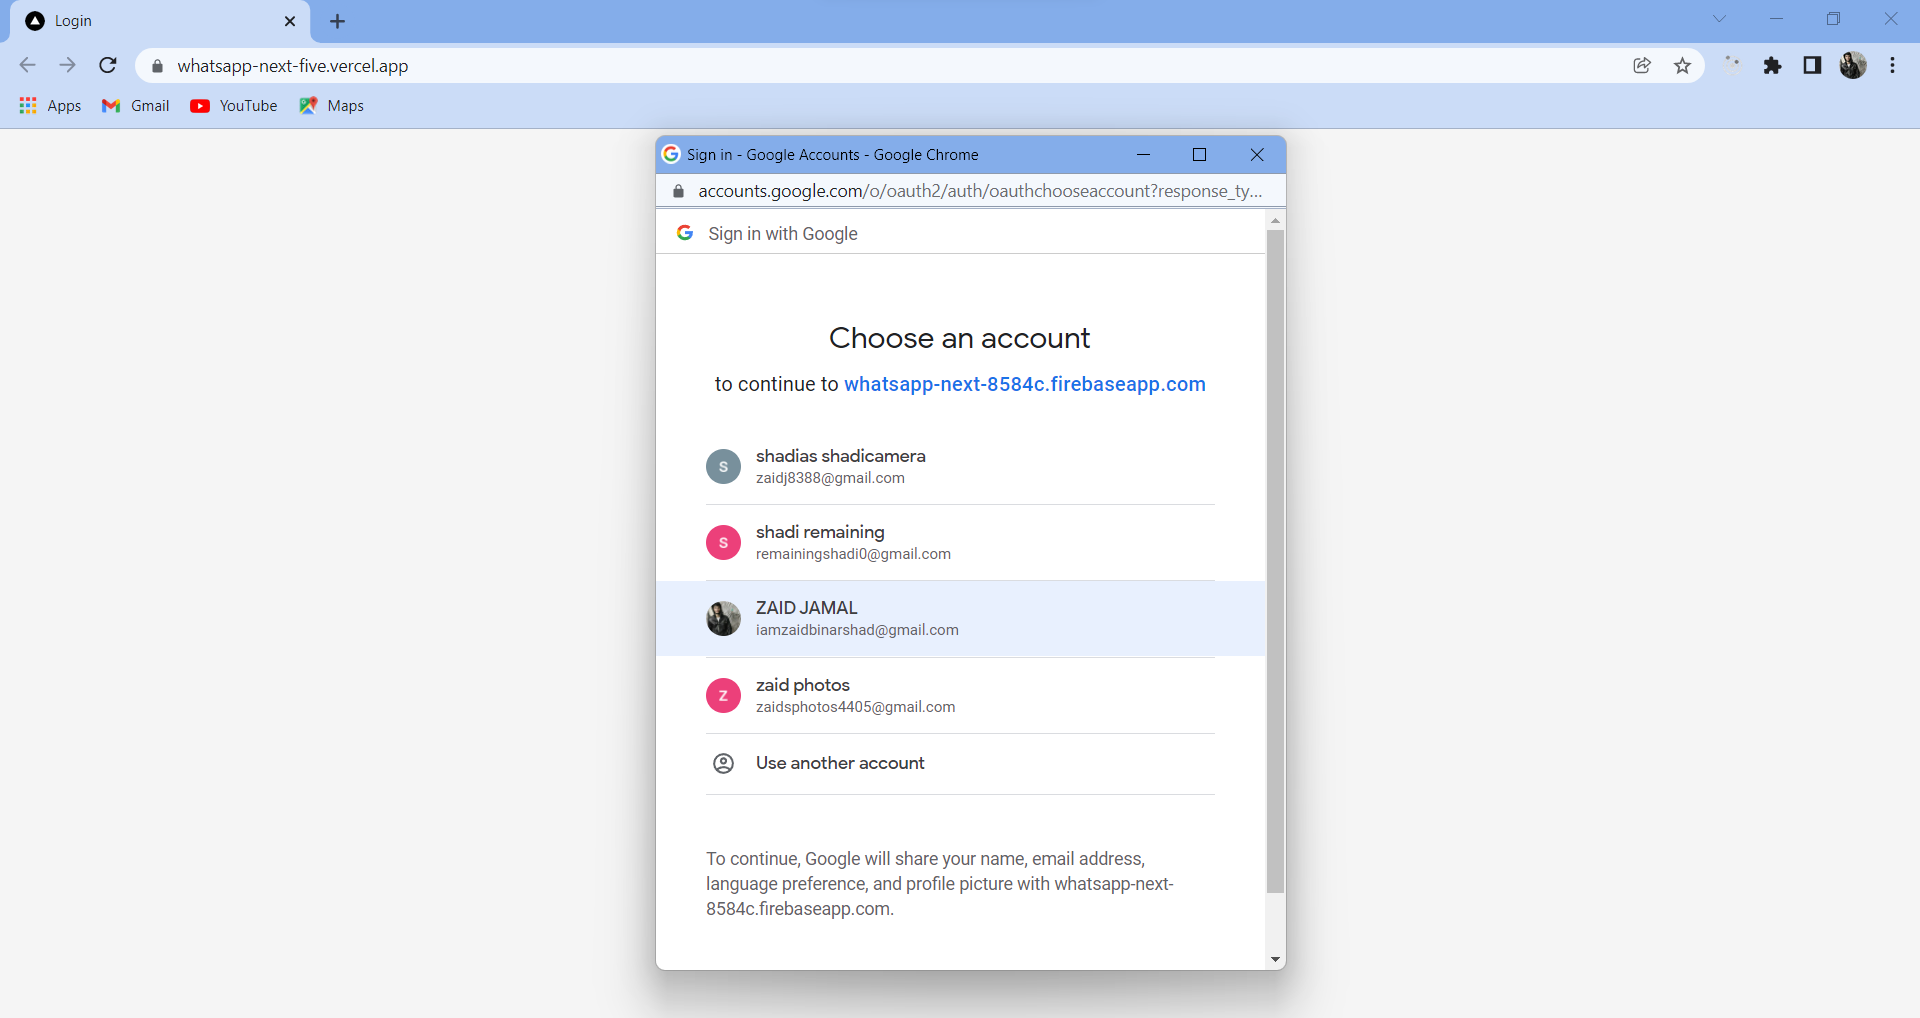
Task: Open the Chrome three-dot menu
Action: click(1892, 65)
